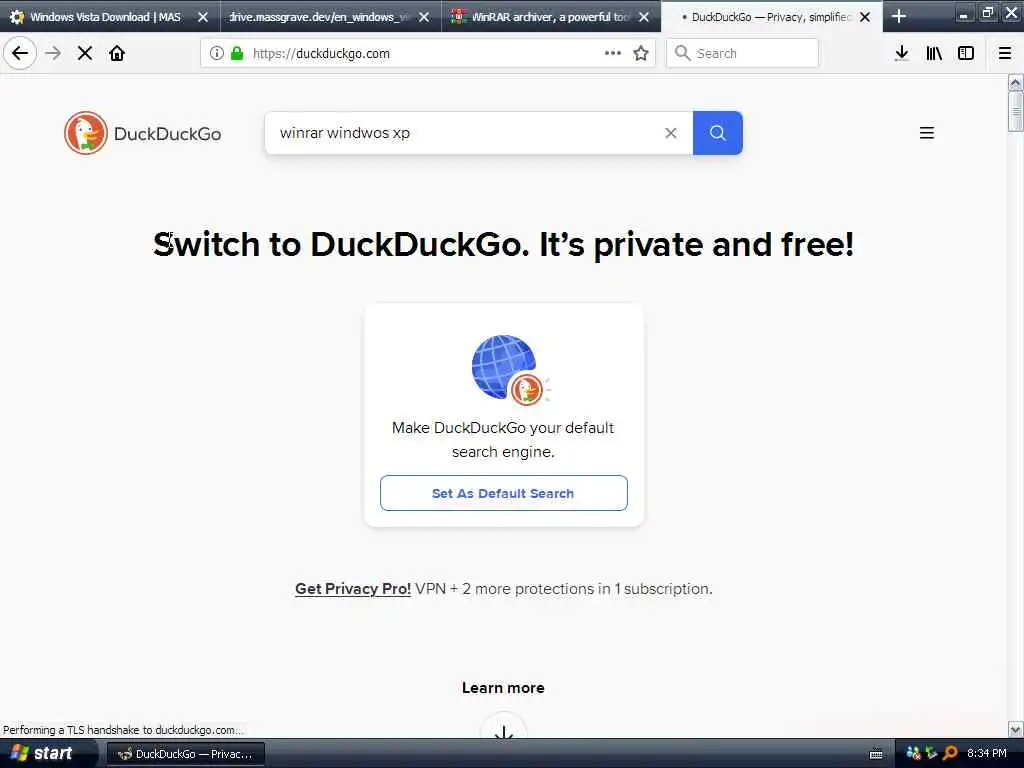Image resolution: width=1024 pixels, height=768 pixels.
Task: Click the browser back arrow button
Action: pyautogui.click(x=20, y=53)
